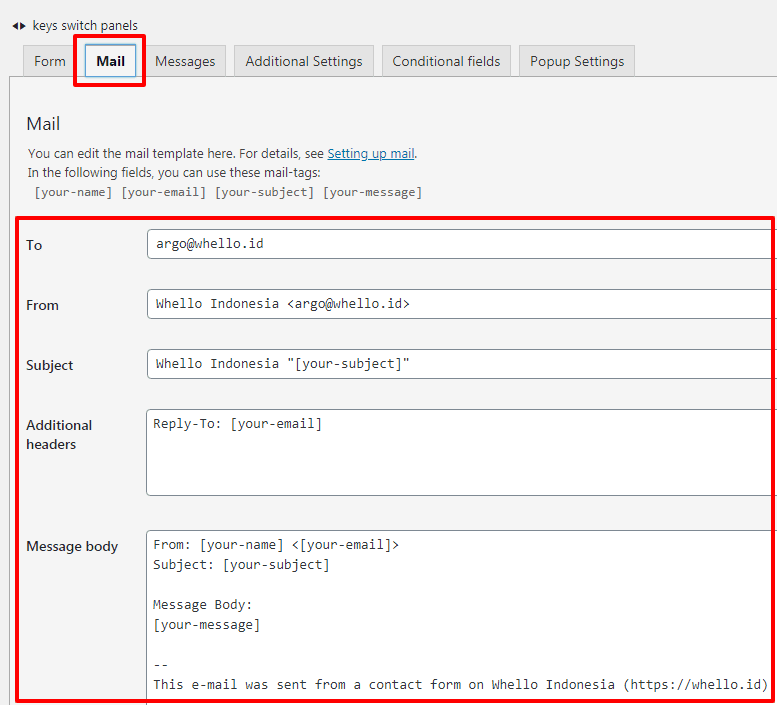Switch to the Popup Settings tab
This screenshot has width=777, height=705.
click(x=577, y=61)
